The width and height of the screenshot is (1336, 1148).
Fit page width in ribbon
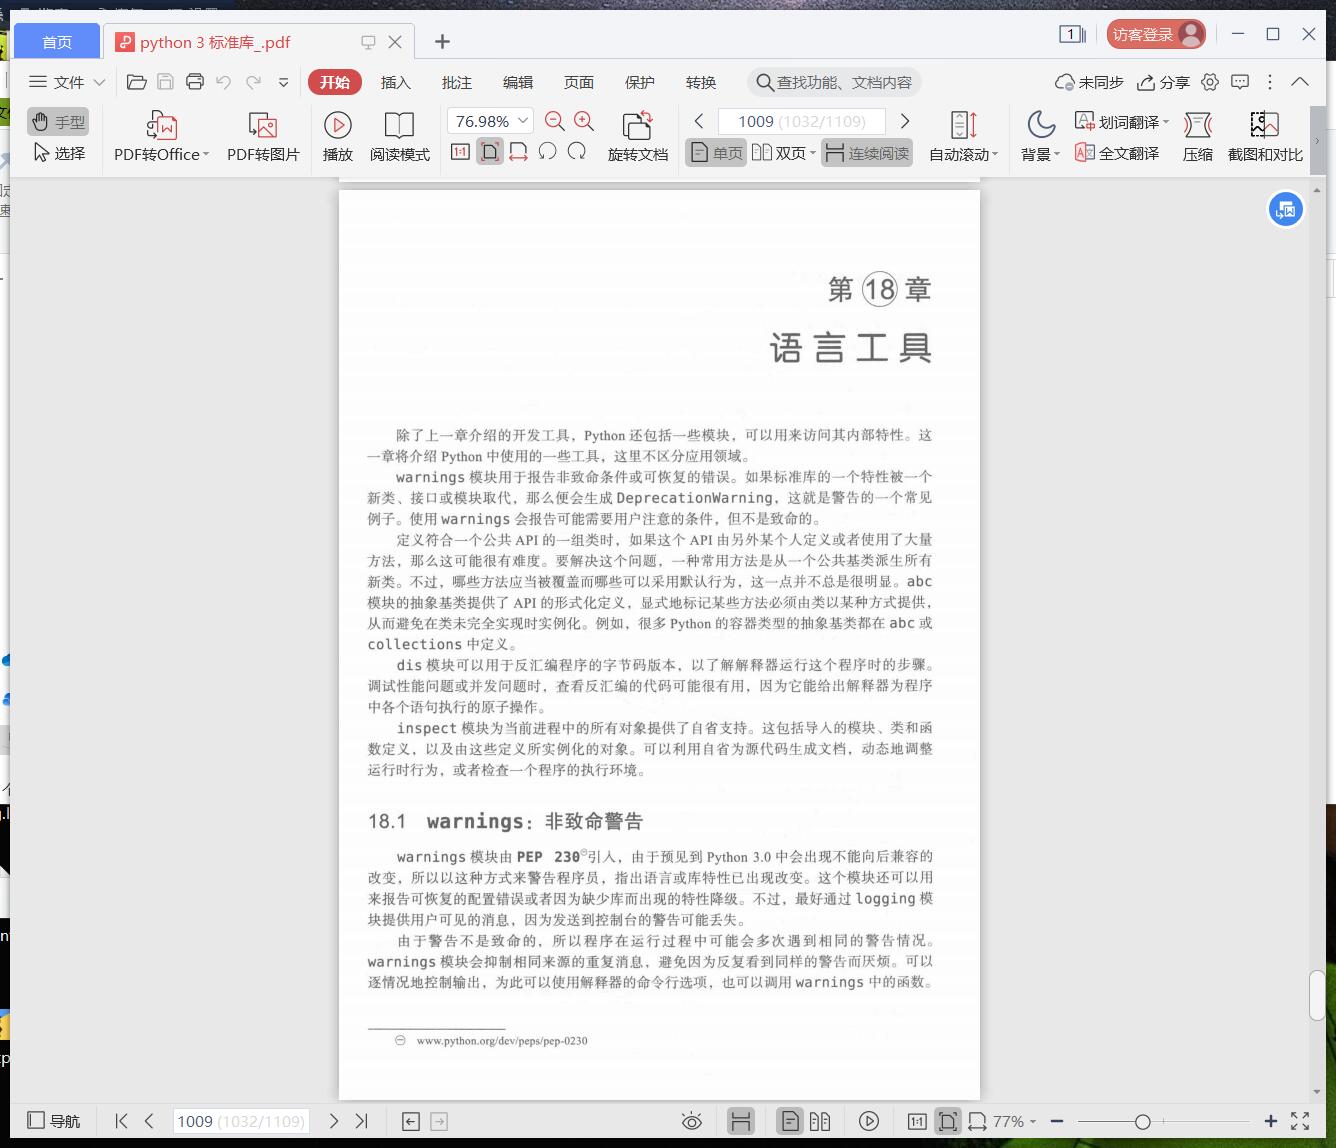518,152
